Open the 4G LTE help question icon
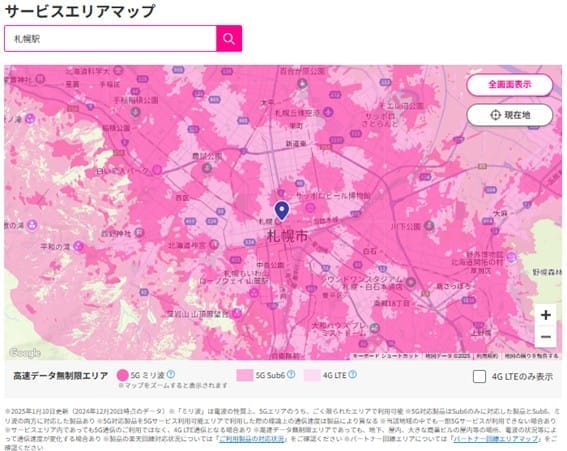The height and width of the screenshot is (451, 567). tap(352, 374)
